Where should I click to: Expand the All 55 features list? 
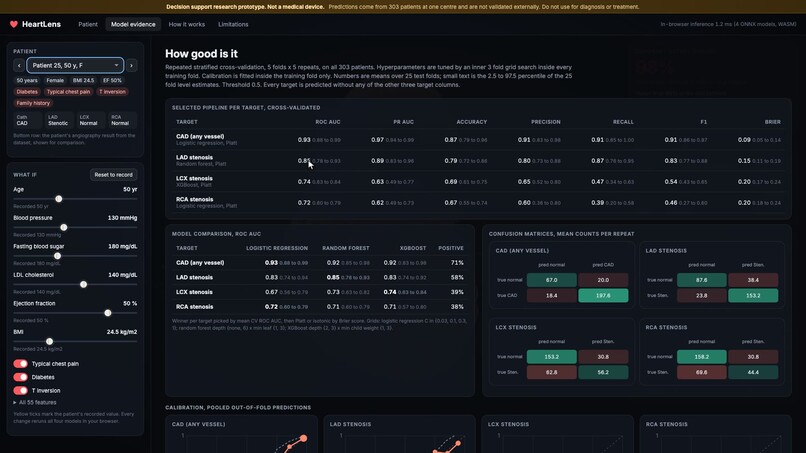(x=35, y=403)
